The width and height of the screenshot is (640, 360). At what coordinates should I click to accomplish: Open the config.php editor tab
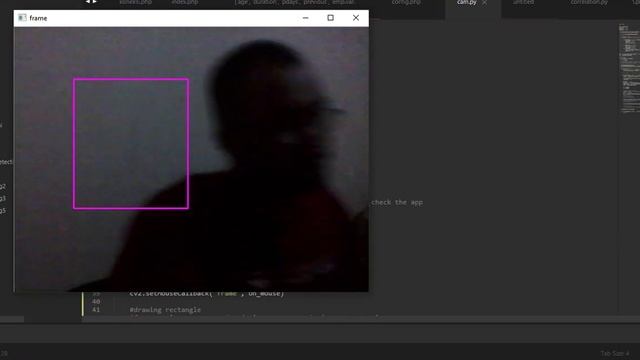(406, 2)
